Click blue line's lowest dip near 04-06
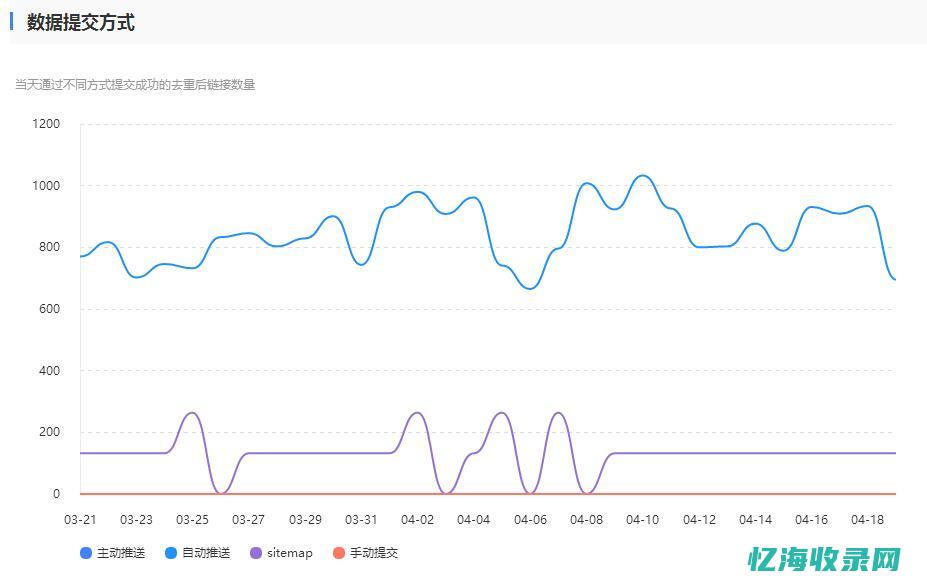Screen dimensions: 927x581 [531, 288]
